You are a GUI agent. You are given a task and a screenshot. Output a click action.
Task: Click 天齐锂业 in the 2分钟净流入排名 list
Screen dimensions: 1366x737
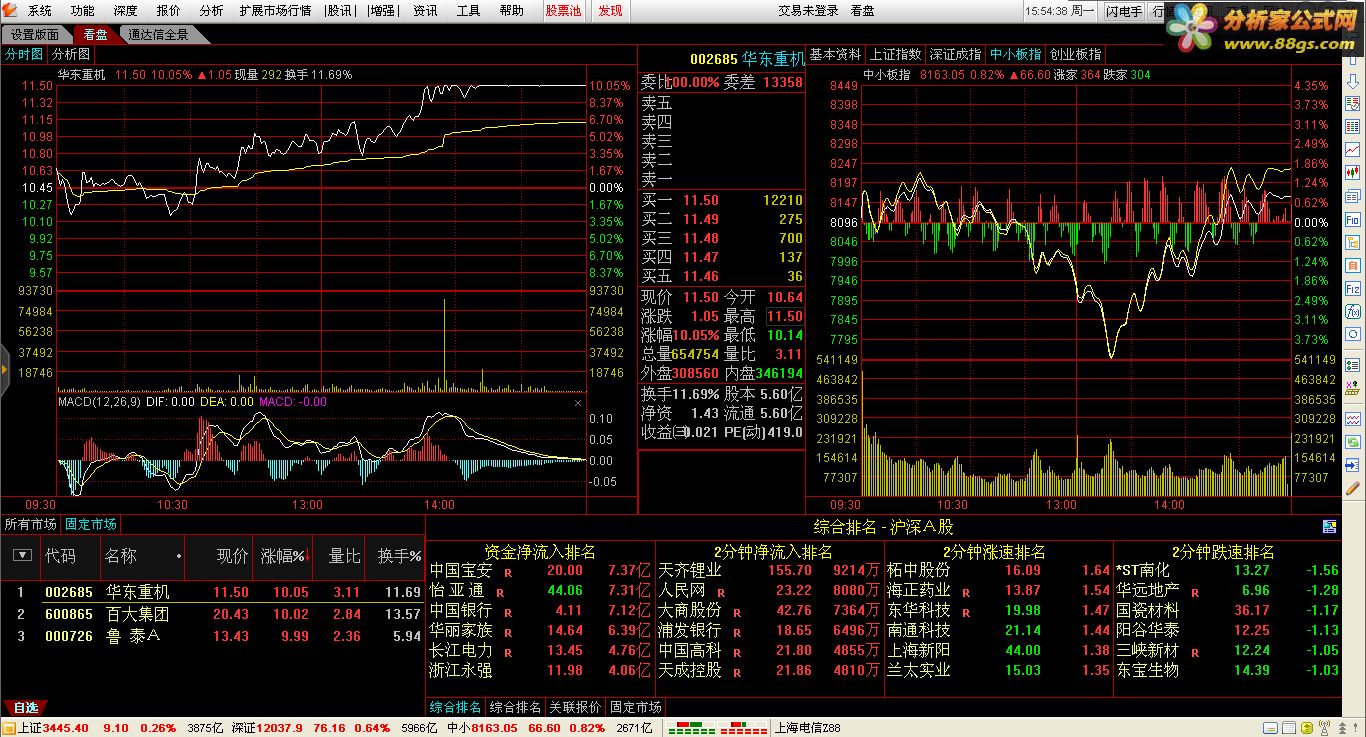(690, 570)
